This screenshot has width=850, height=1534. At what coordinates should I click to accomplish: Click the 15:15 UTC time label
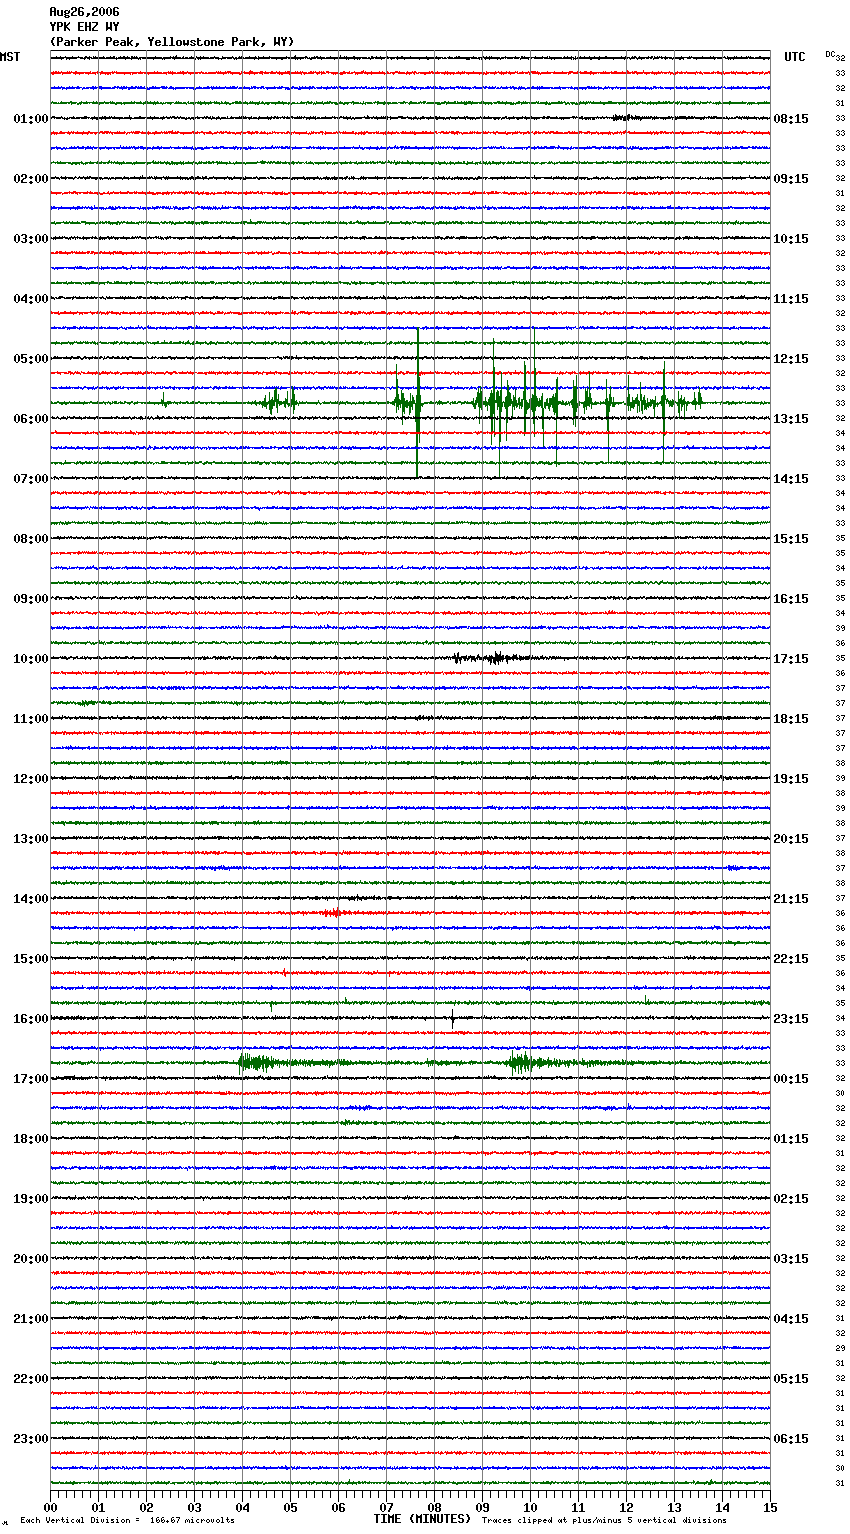click(791, 539)
